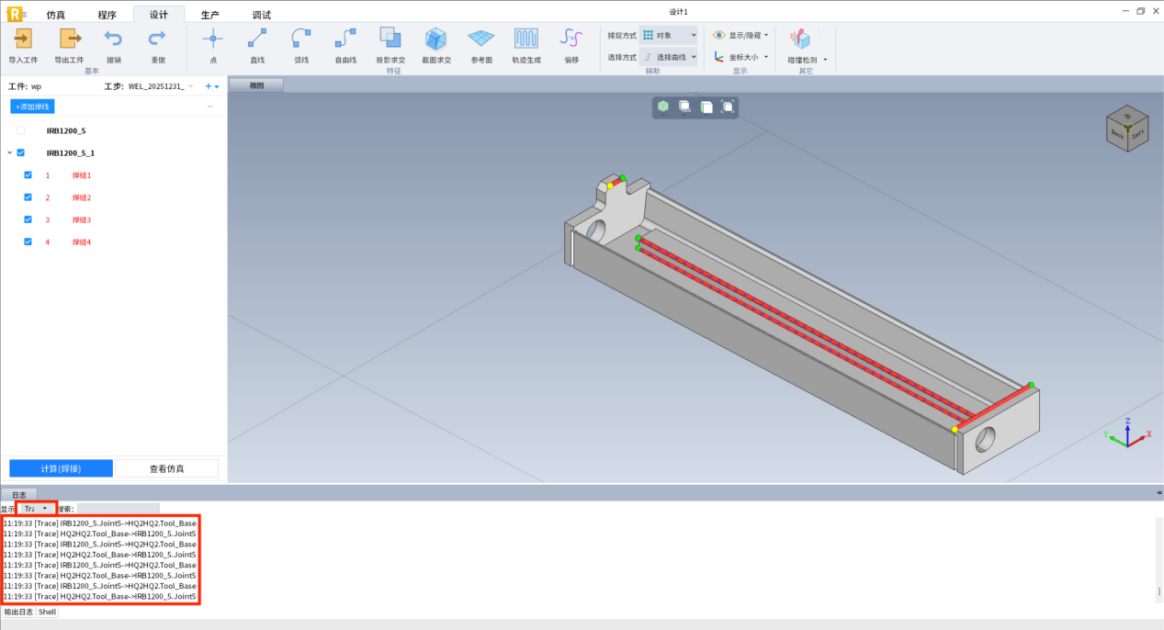Open the 选择方式 选择曲线 dropdown
The width and height of the screenshot is (1164, 630).
(668, 57)
